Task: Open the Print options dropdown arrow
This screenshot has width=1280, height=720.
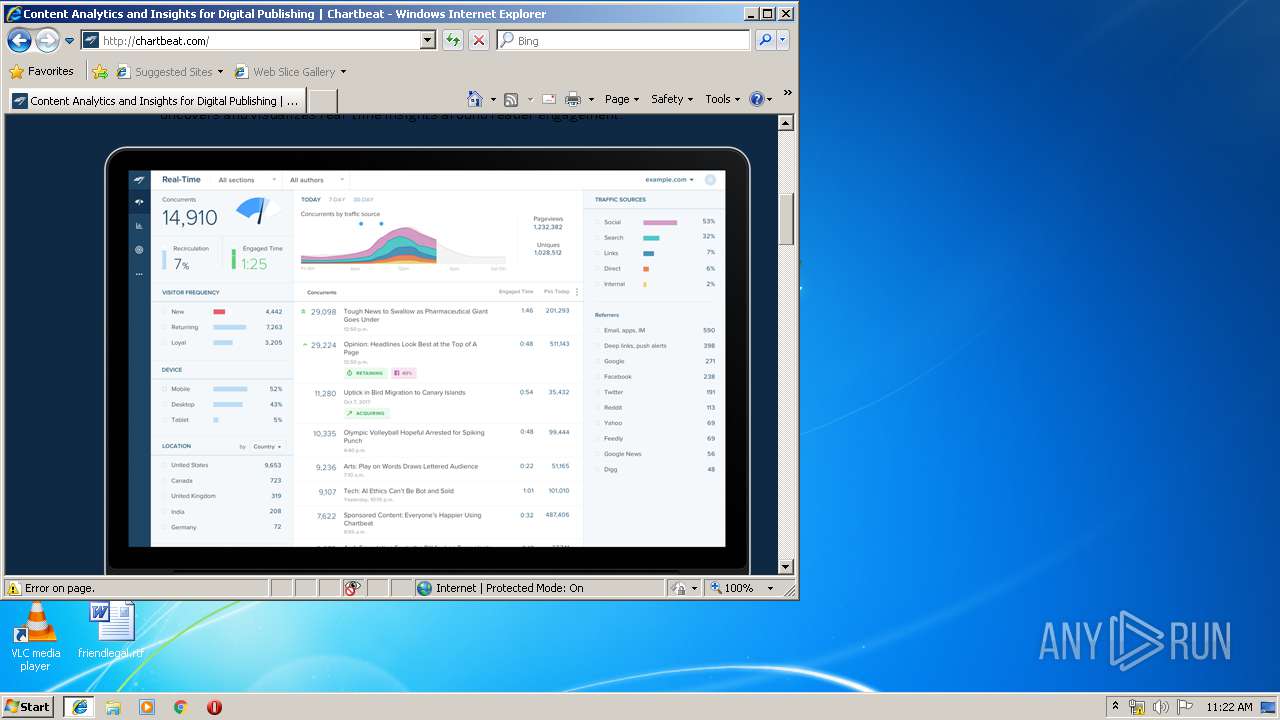Action: tap(591, 99)
